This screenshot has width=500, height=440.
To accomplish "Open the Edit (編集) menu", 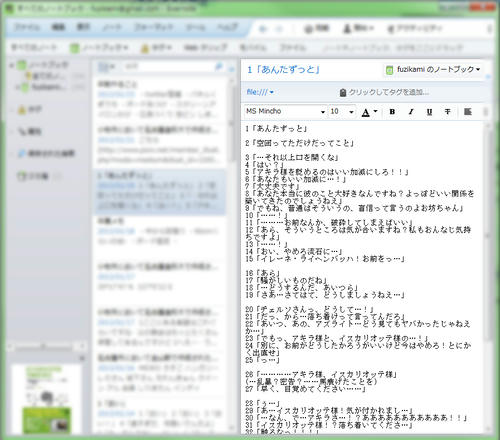I will coord(58,27).
